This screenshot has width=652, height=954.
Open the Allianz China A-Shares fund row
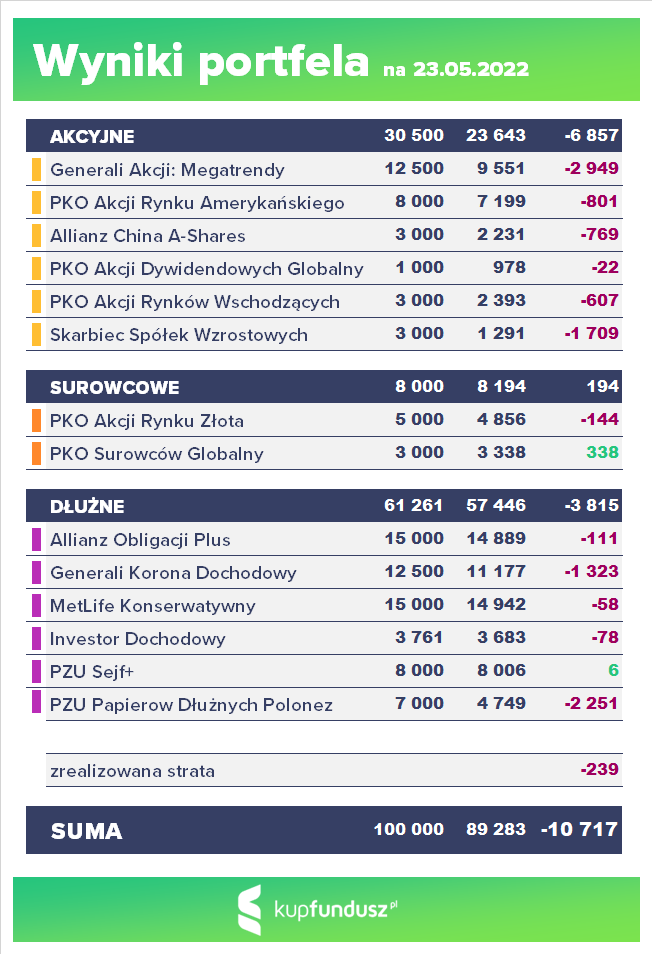point(147,236)
